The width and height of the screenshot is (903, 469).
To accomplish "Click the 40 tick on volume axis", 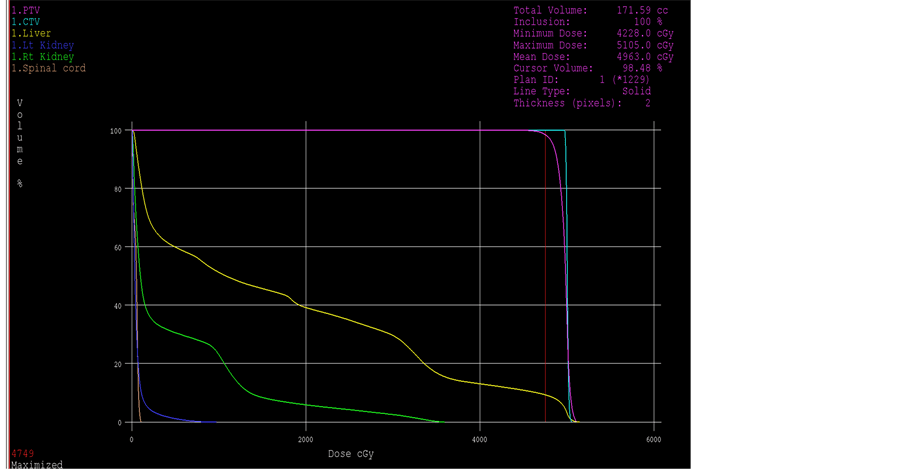I will [117, 306].
